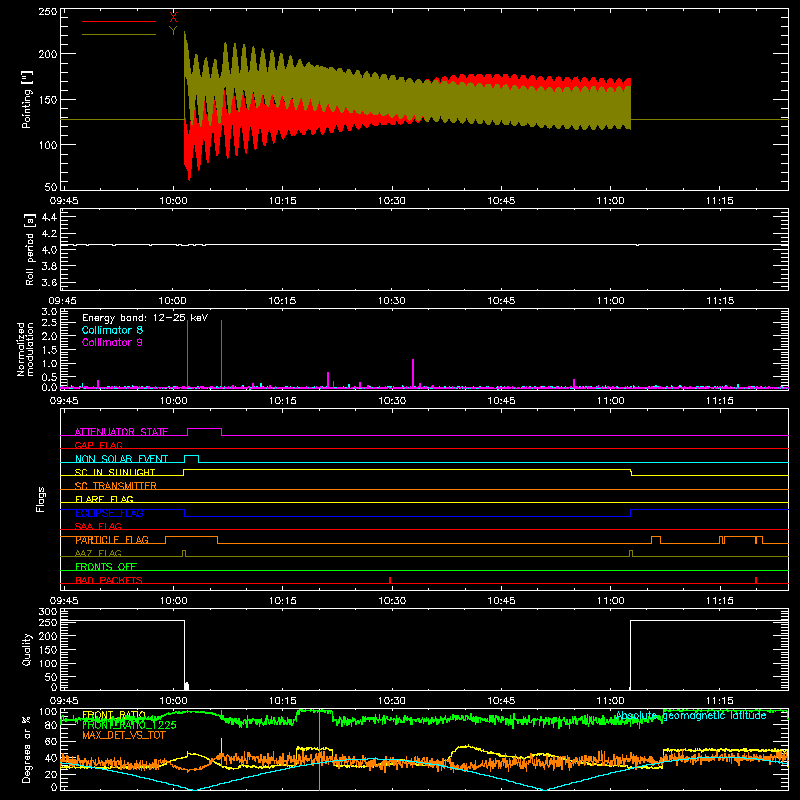Image resolution: width=800 pixels, height=800 pixels.
Task: Click the olive flag label above FRONTS_OFF
Action: (98, 553)
